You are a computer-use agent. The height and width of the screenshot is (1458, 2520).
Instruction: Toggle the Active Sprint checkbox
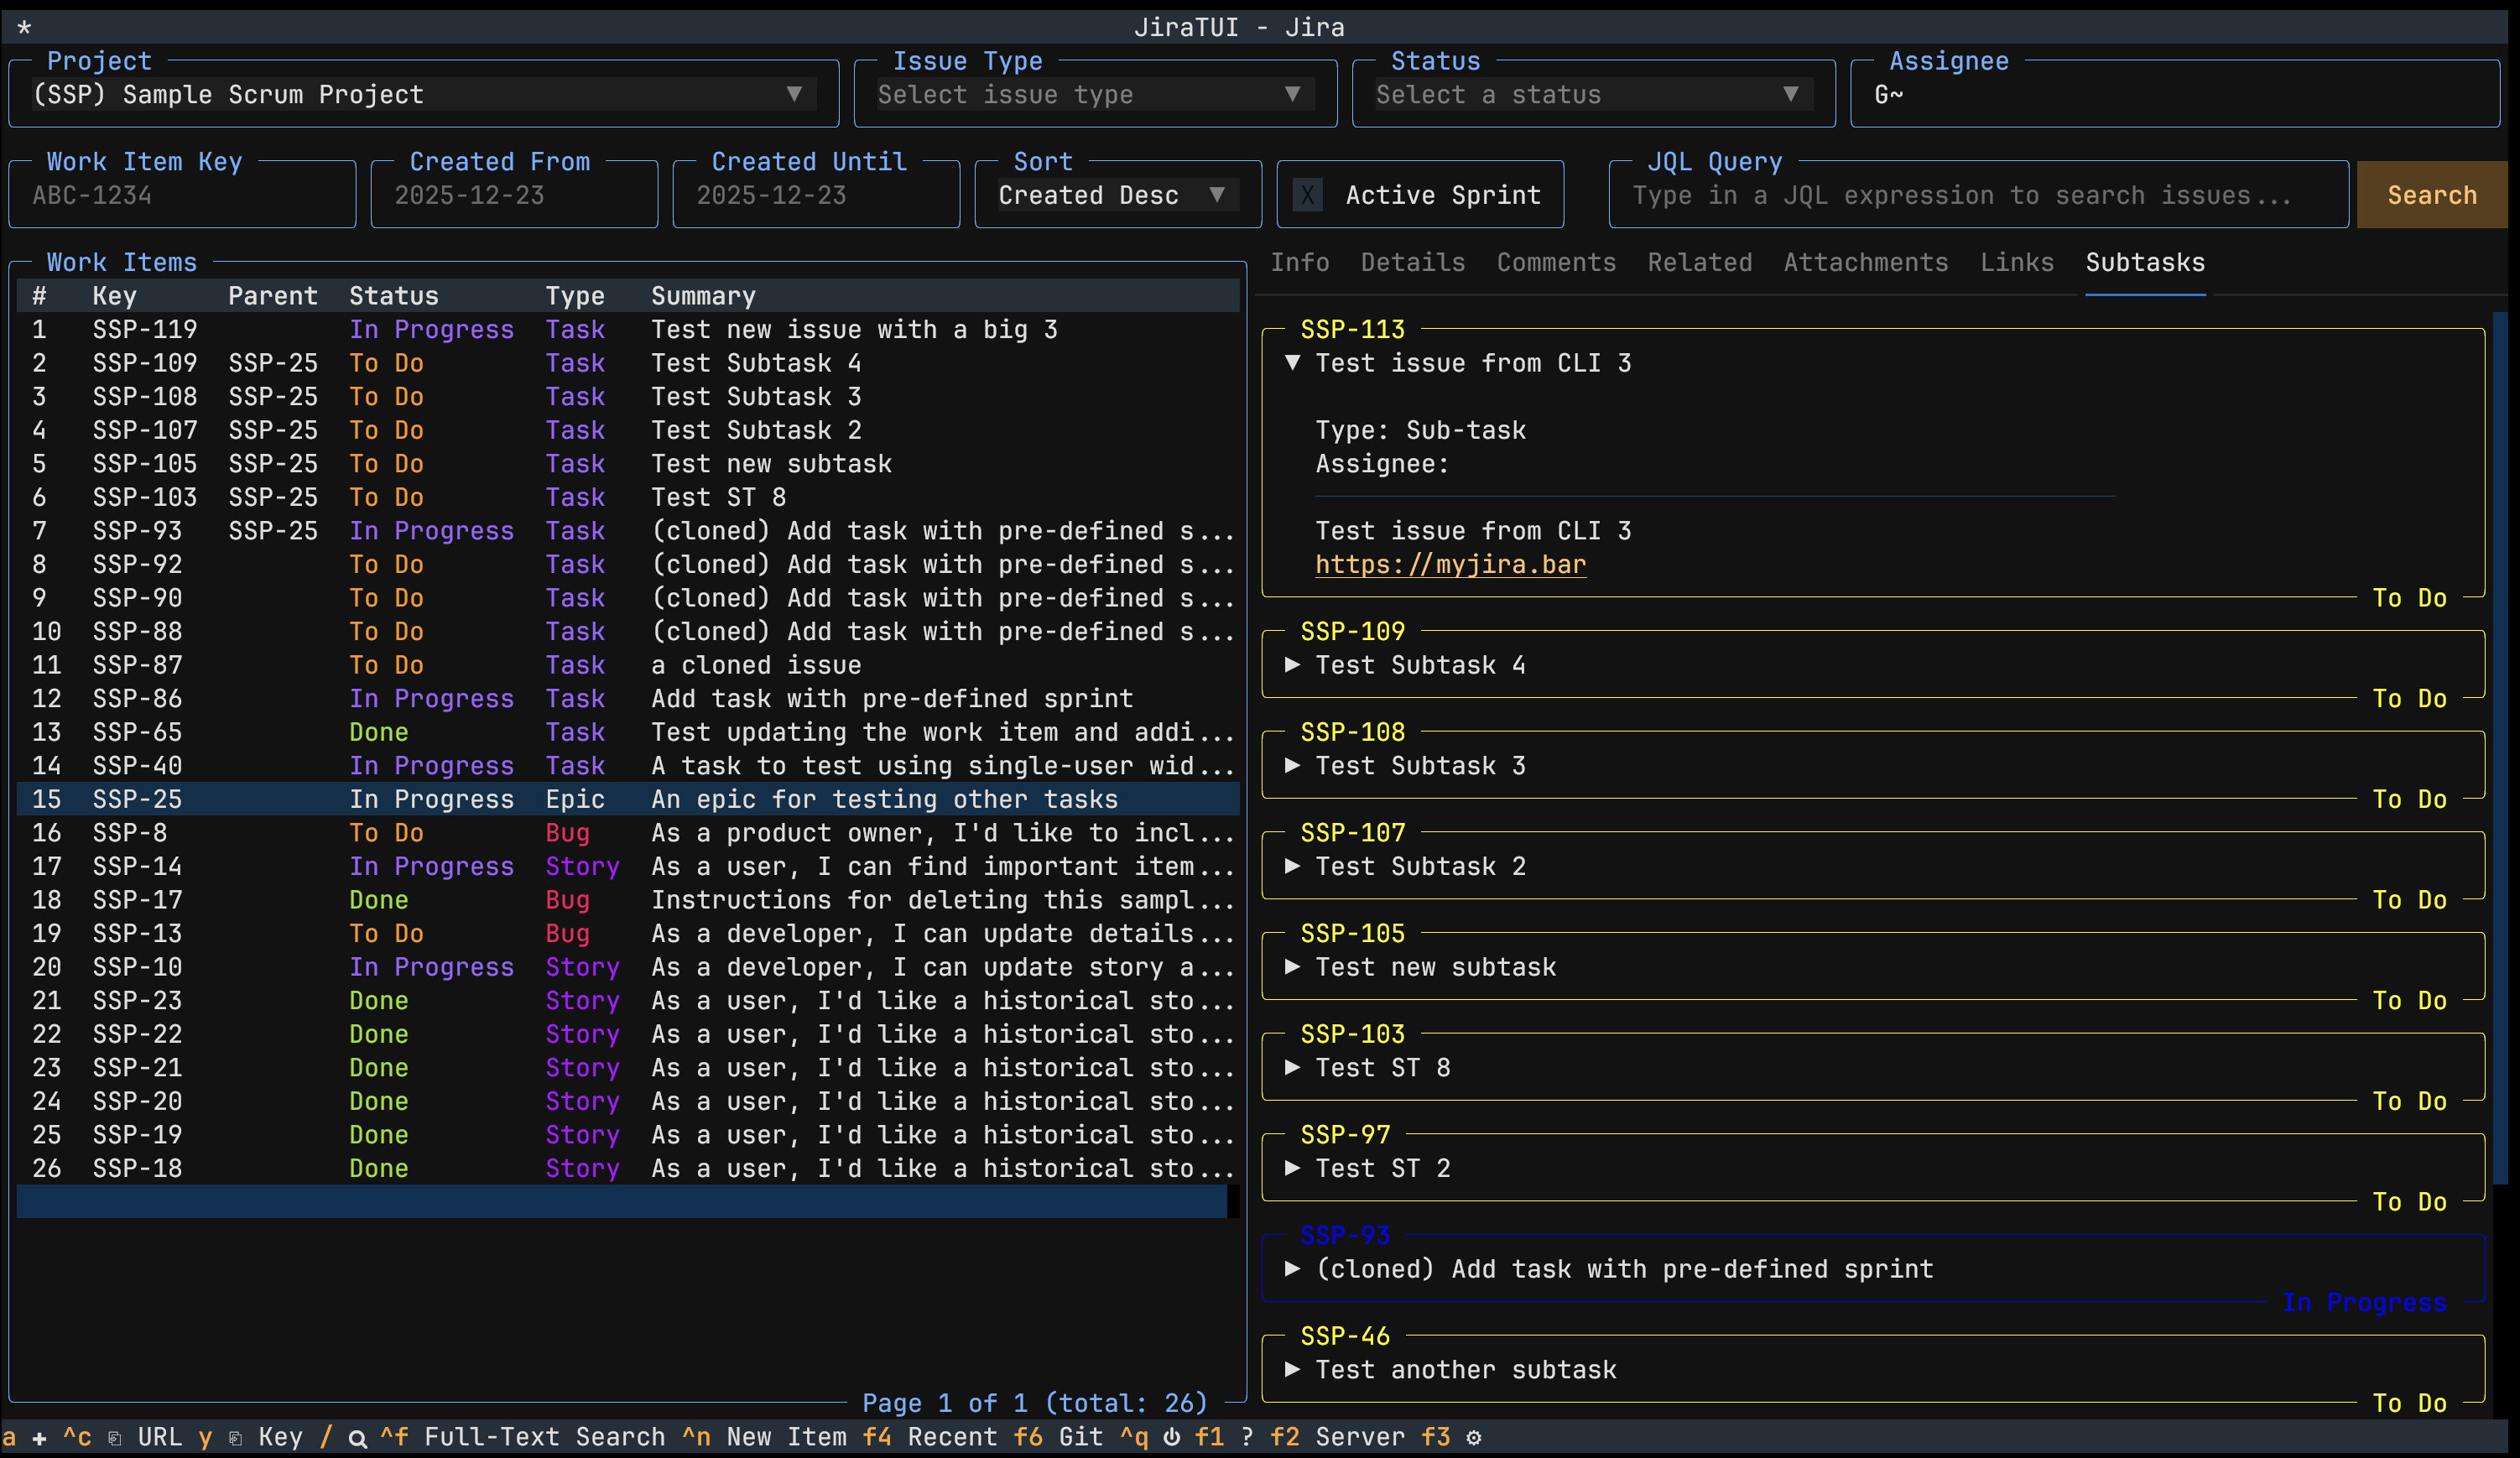point(1307,195)
